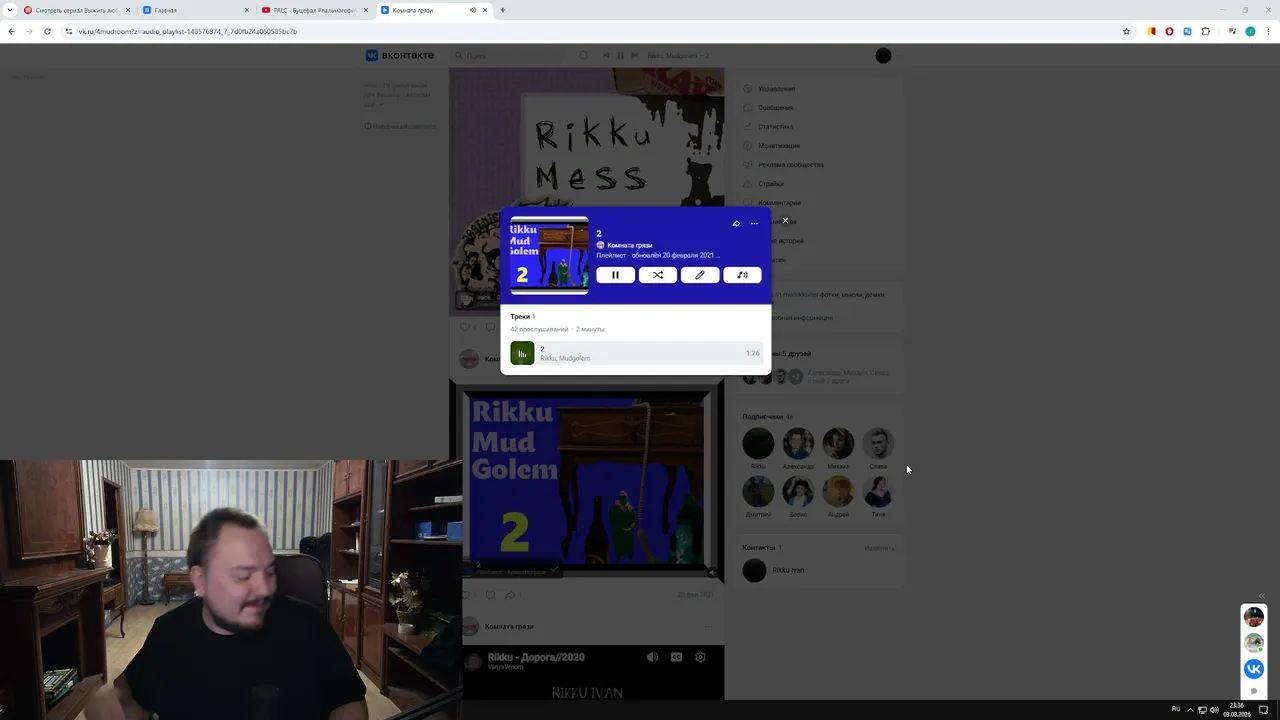The image size is (1280, 720).
Task: Click the track duration 1:26
Action: coord(752,353)
